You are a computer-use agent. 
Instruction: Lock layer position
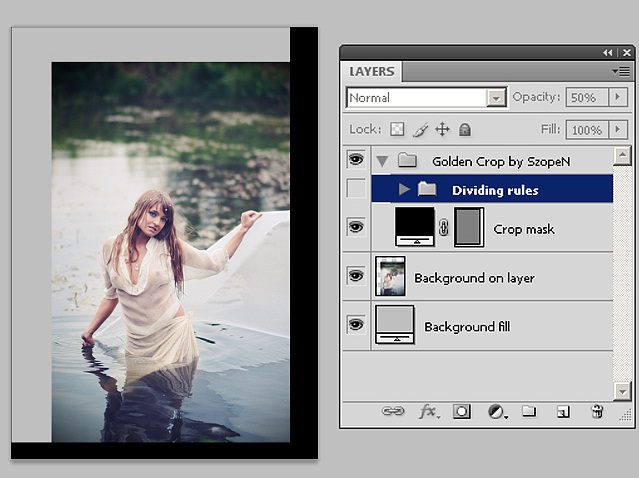tap(442, 130)
